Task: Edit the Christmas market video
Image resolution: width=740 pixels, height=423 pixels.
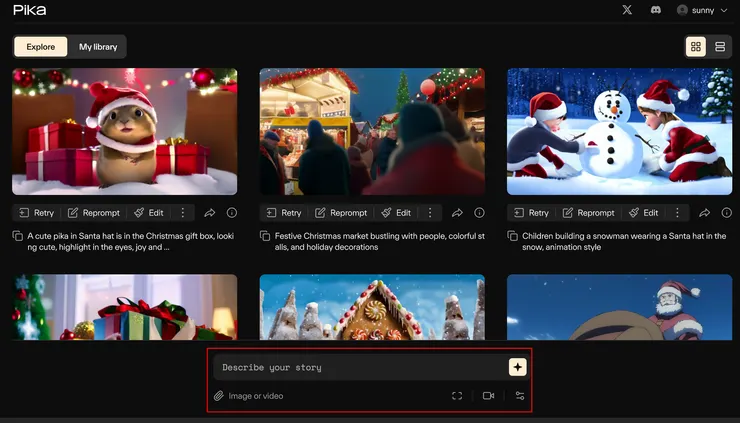Action: [396, 213]
